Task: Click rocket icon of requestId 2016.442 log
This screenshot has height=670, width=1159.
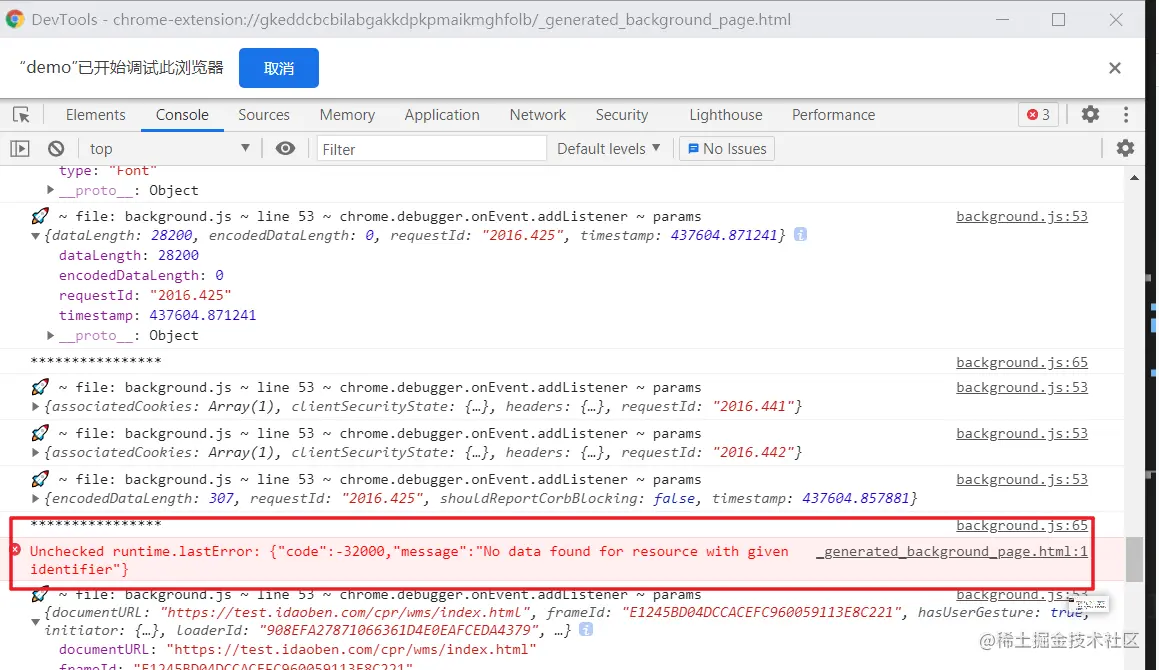Action: [x=40, y=433]
